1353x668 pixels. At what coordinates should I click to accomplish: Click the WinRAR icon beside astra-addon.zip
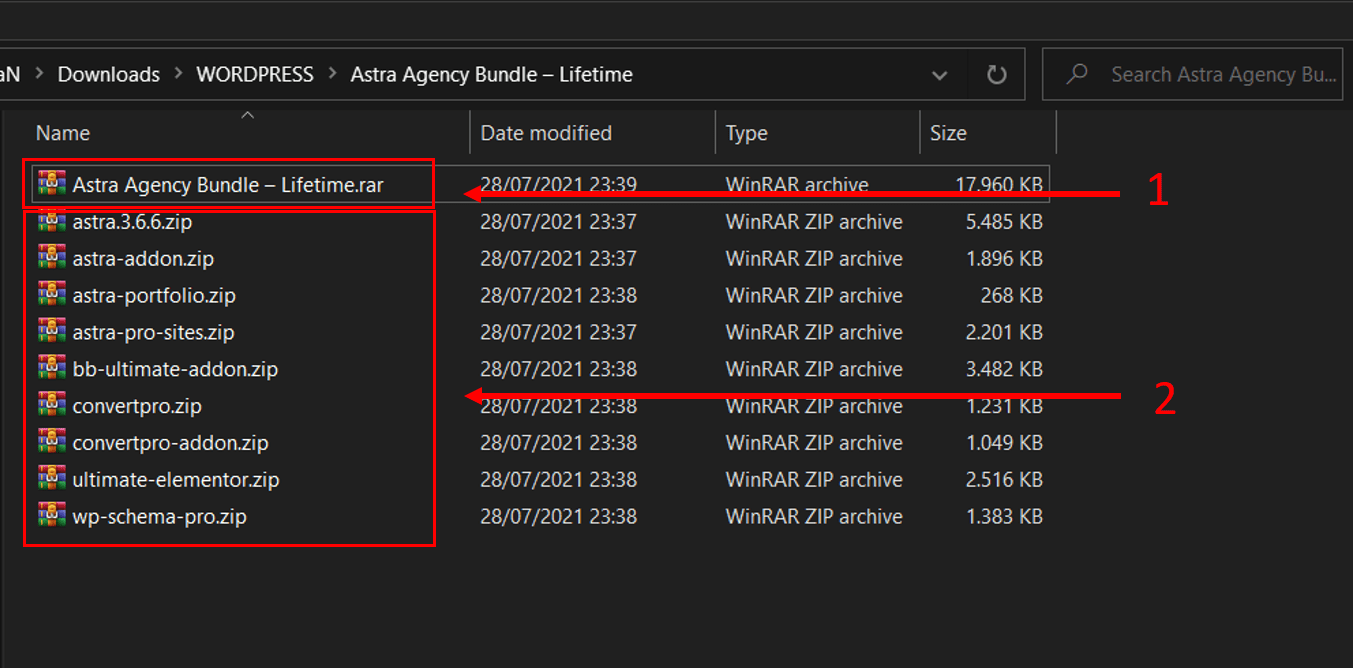coord(51,258)
